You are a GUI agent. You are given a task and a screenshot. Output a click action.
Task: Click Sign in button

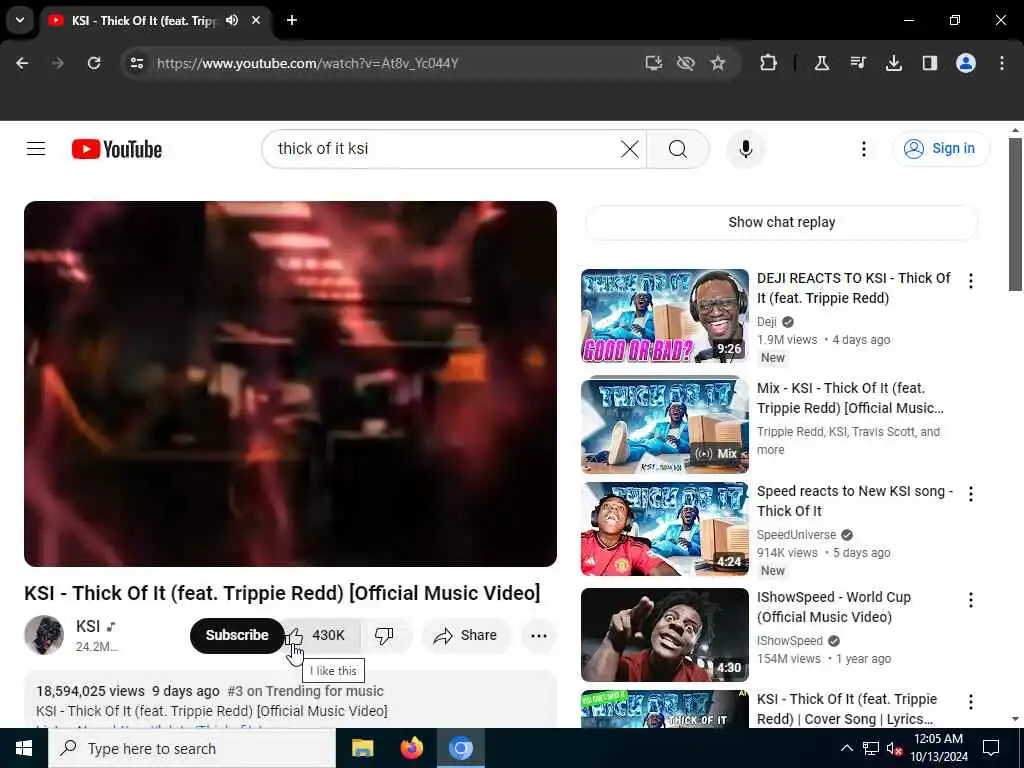pos(940,149)
